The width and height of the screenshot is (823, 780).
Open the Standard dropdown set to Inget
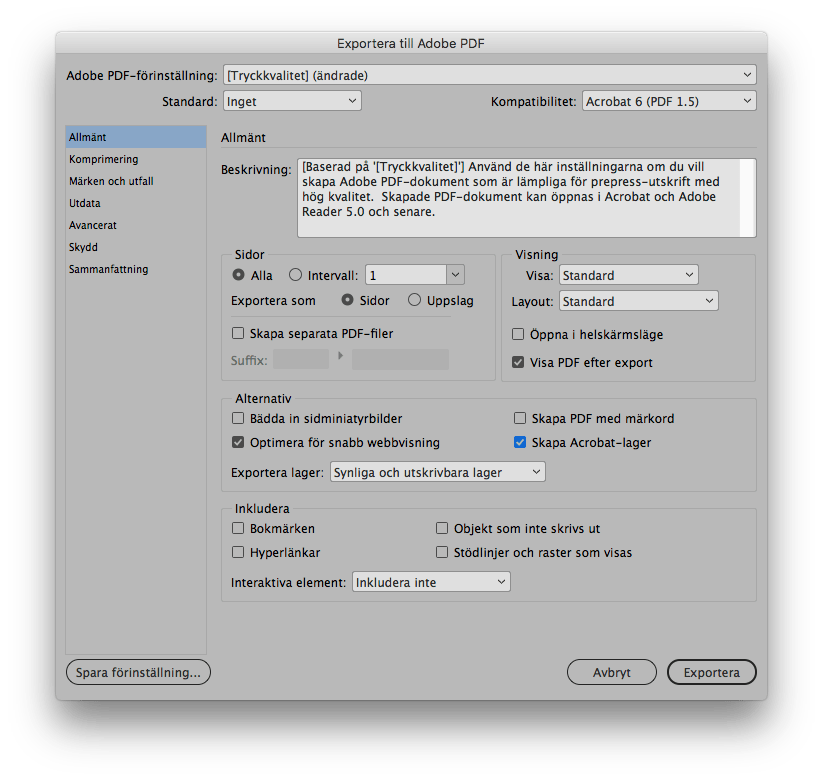click(292, 101)
